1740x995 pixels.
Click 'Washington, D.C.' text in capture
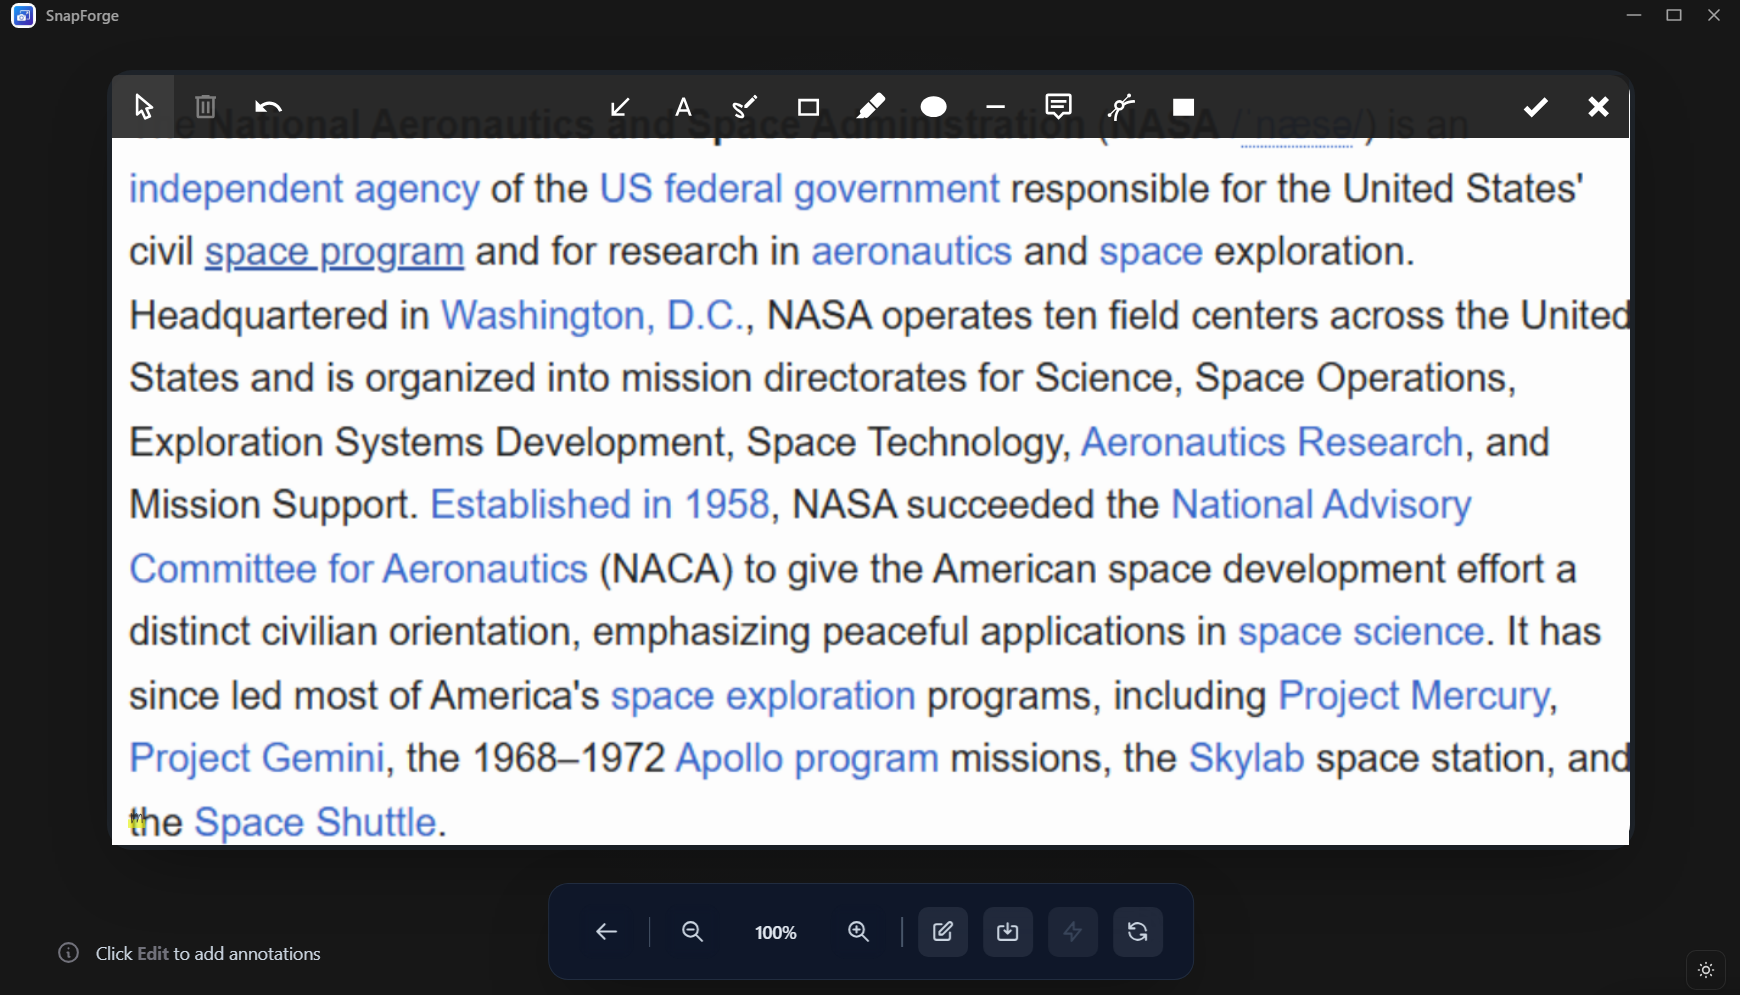594,316
